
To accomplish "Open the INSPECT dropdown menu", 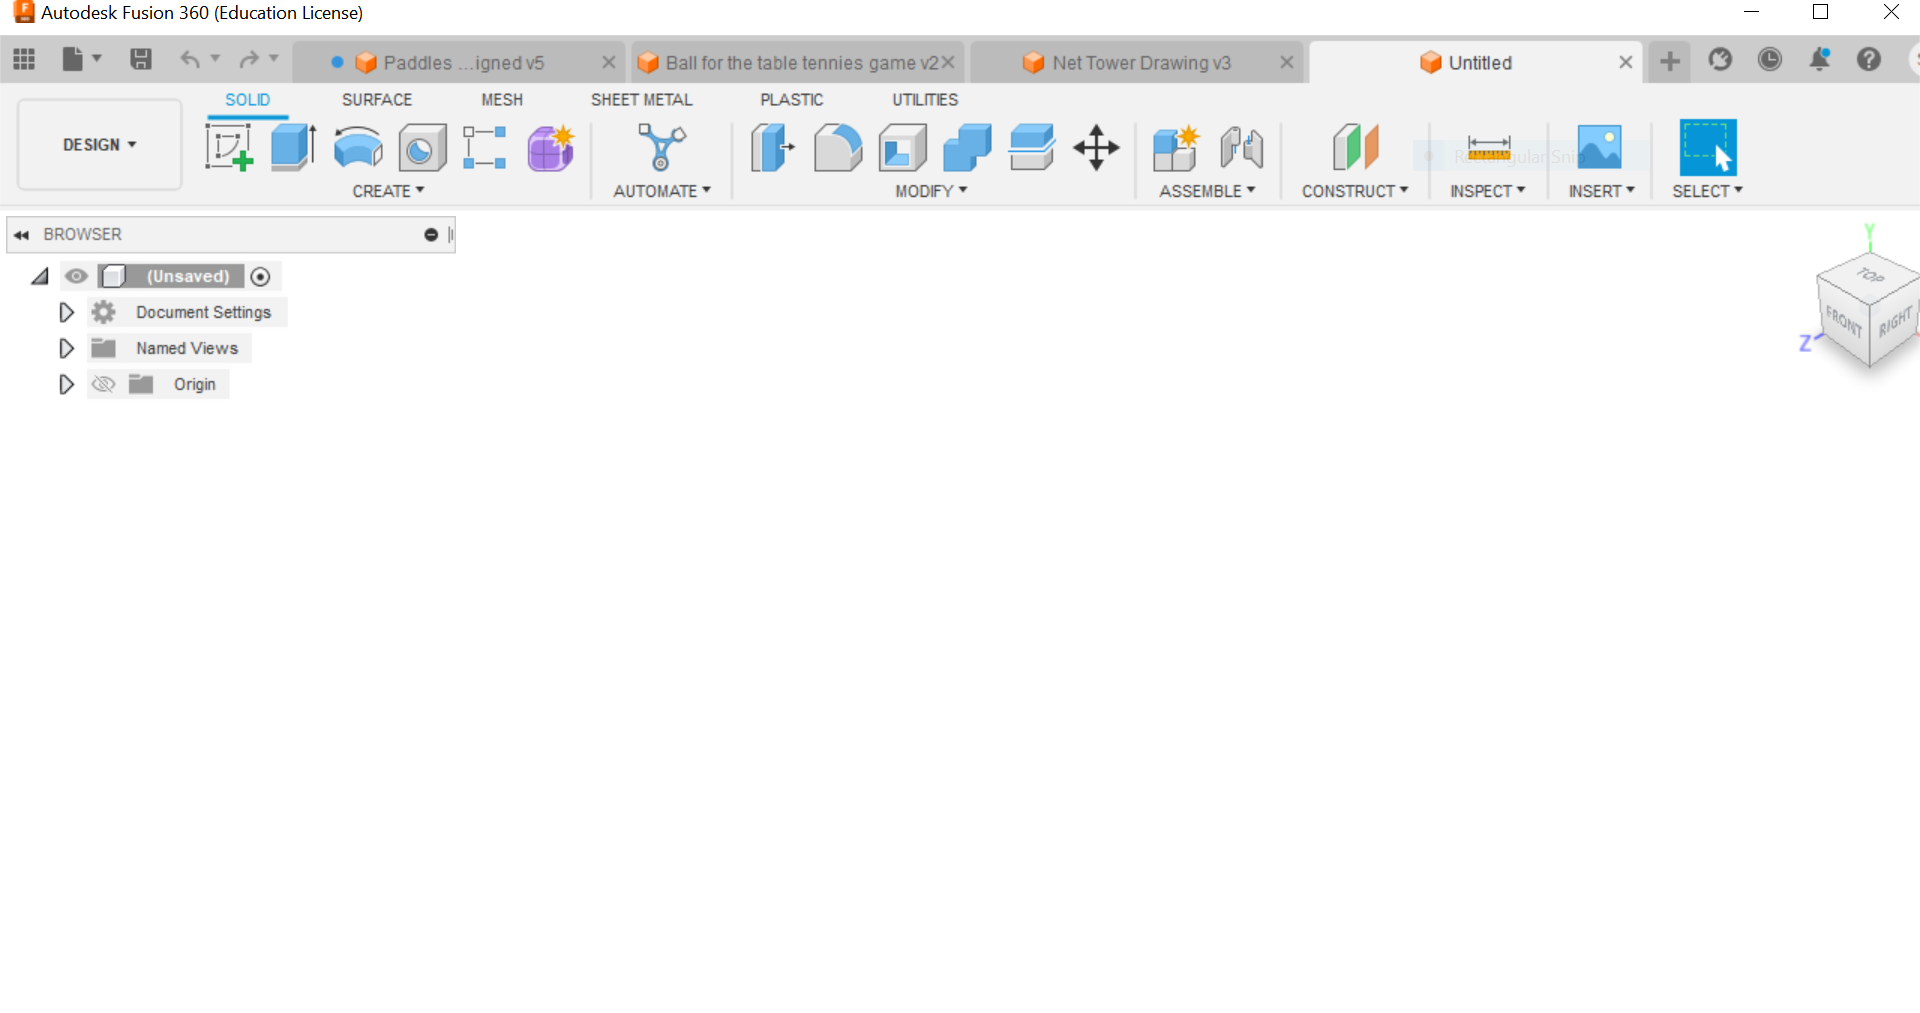I will click(x=1488, y=191).
